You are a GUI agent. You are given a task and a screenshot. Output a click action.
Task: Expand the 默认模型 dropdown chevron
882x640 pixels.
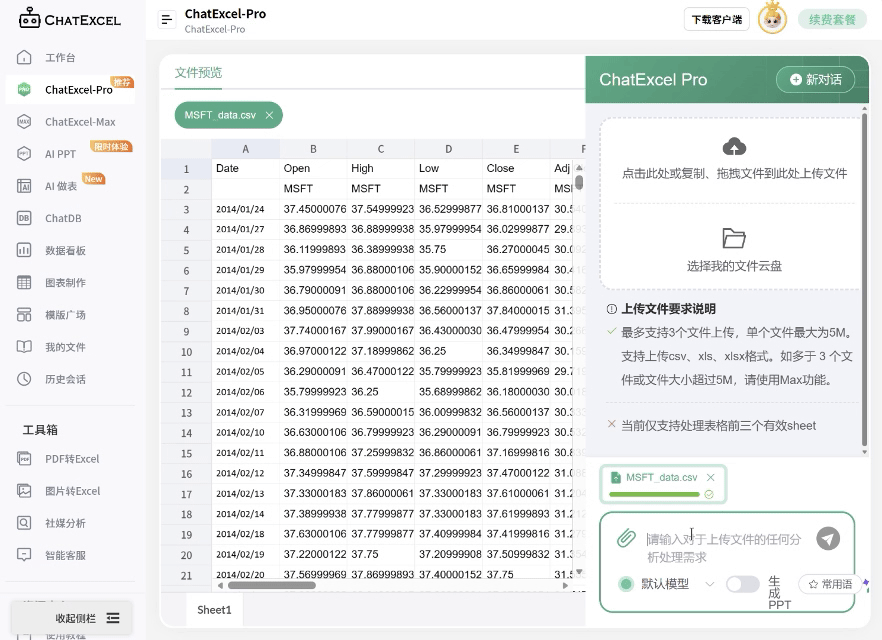(710, 584)
